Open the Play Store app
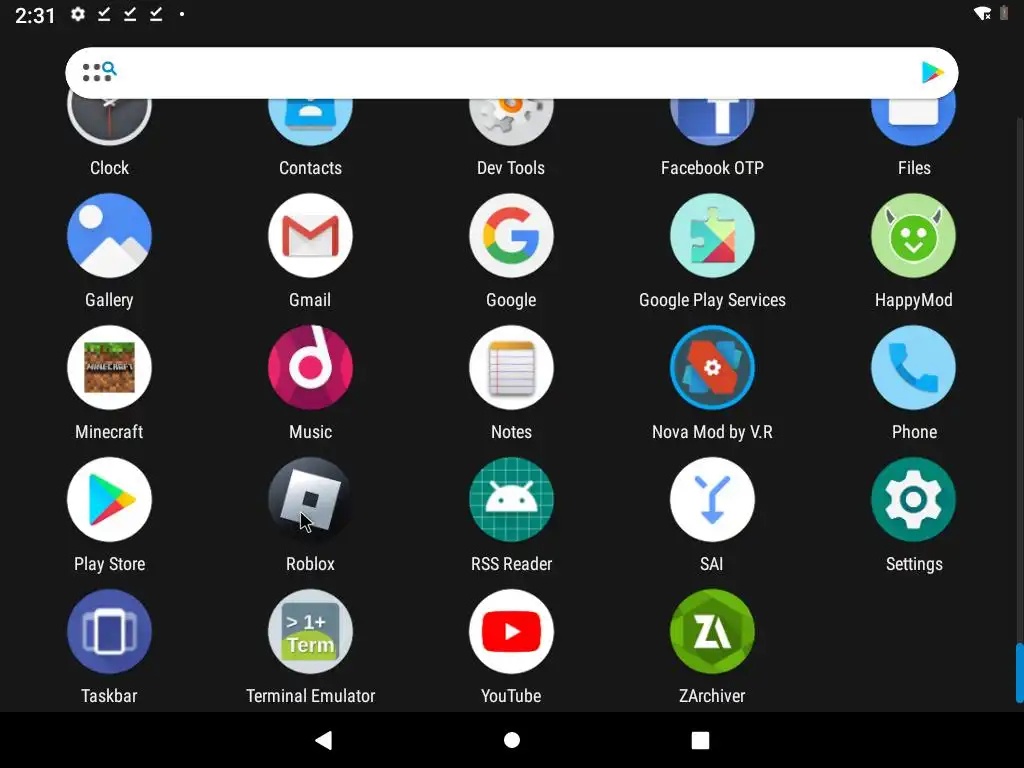 [109, 500]
